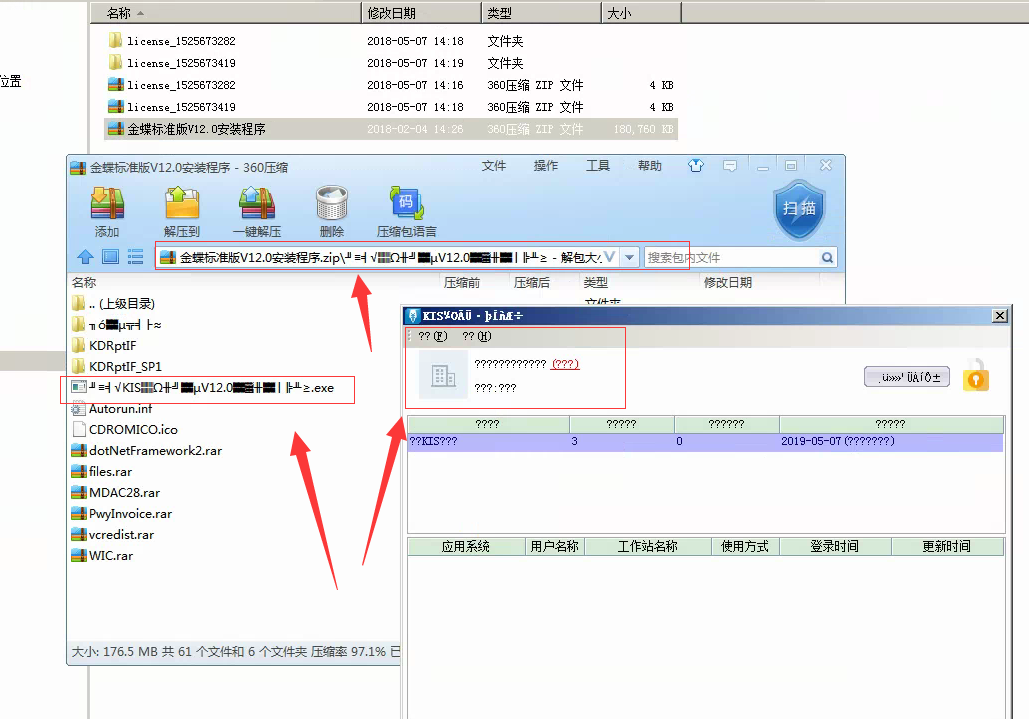The width and height of the screenshot is (1029, 719).
Task: Switch to large icon view in 360压缩
Action: 110,257
